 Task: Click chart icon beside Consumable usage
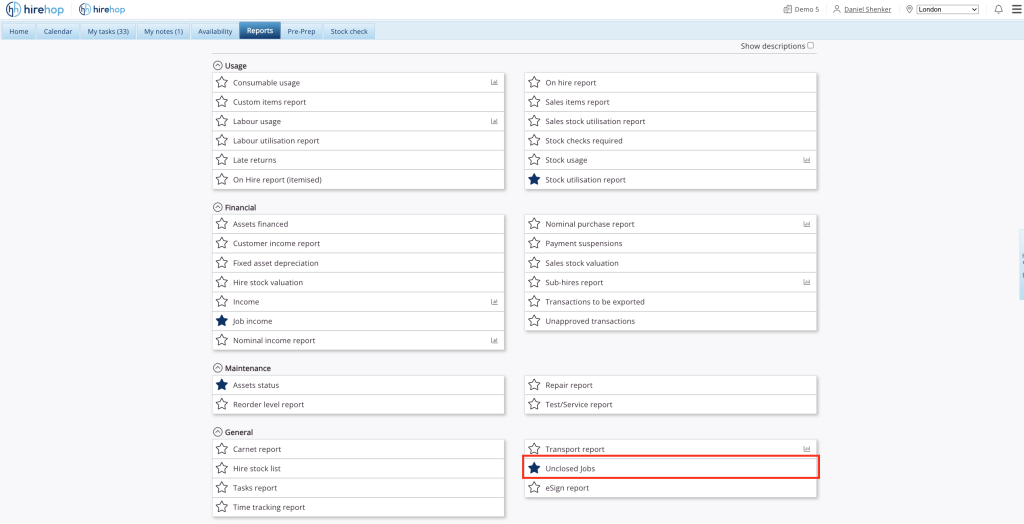point(494,82)
